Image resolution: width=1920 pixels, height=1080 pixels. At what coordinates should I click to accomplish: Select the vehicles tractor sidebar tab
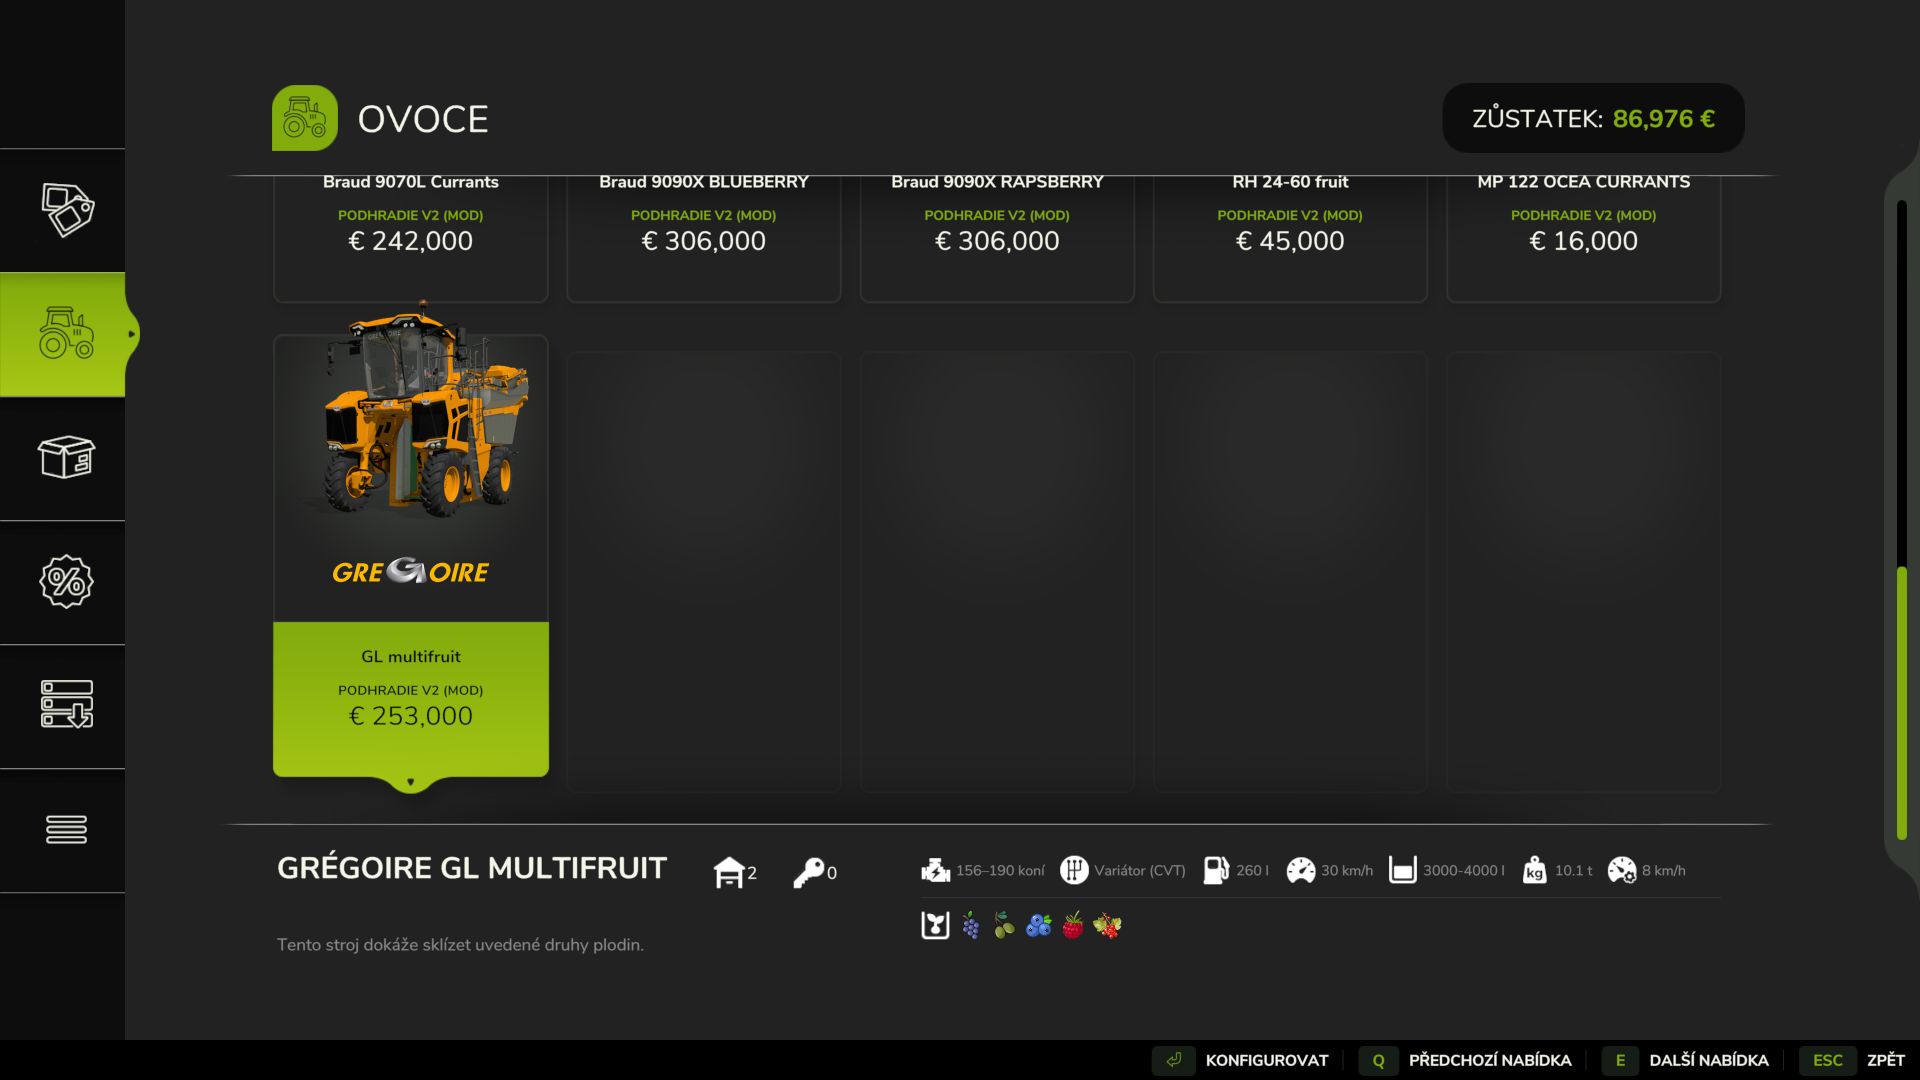[67, 334]
